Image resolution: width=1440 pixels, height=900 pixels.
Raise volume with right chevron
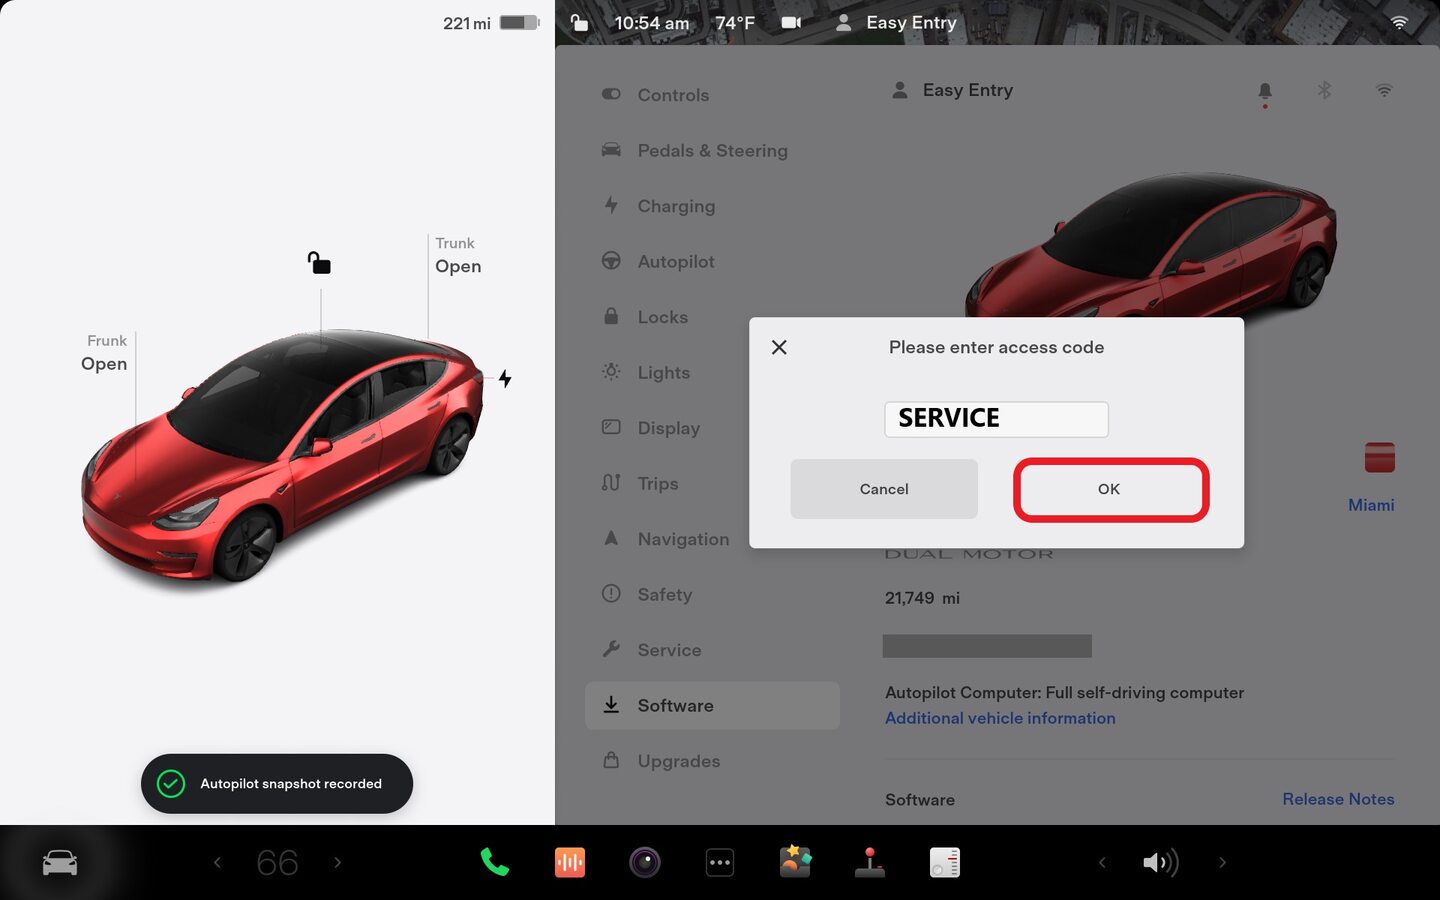coord(1222,862)
